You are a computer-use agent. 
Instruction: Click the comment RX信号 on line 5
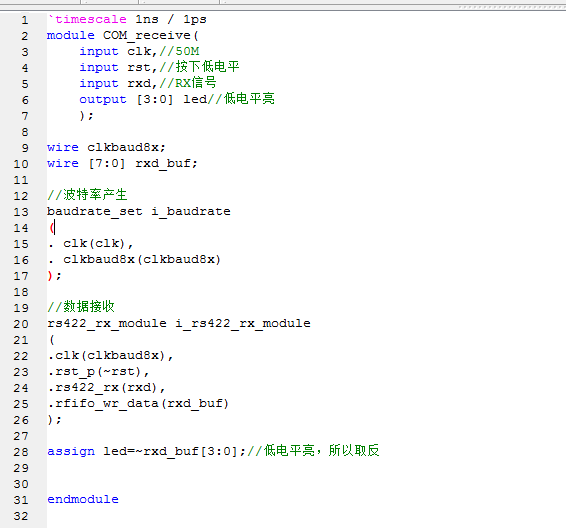coord(195,83)
